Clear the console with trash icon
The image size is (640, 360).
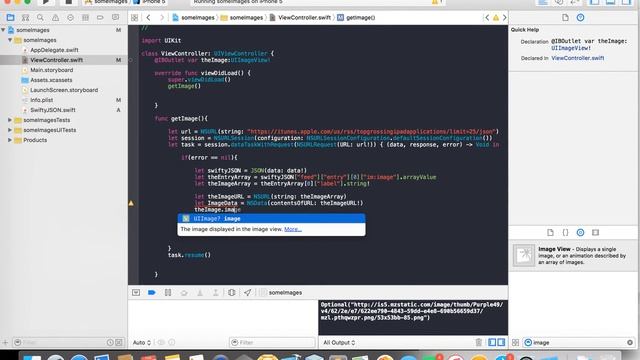pos(478,342)
